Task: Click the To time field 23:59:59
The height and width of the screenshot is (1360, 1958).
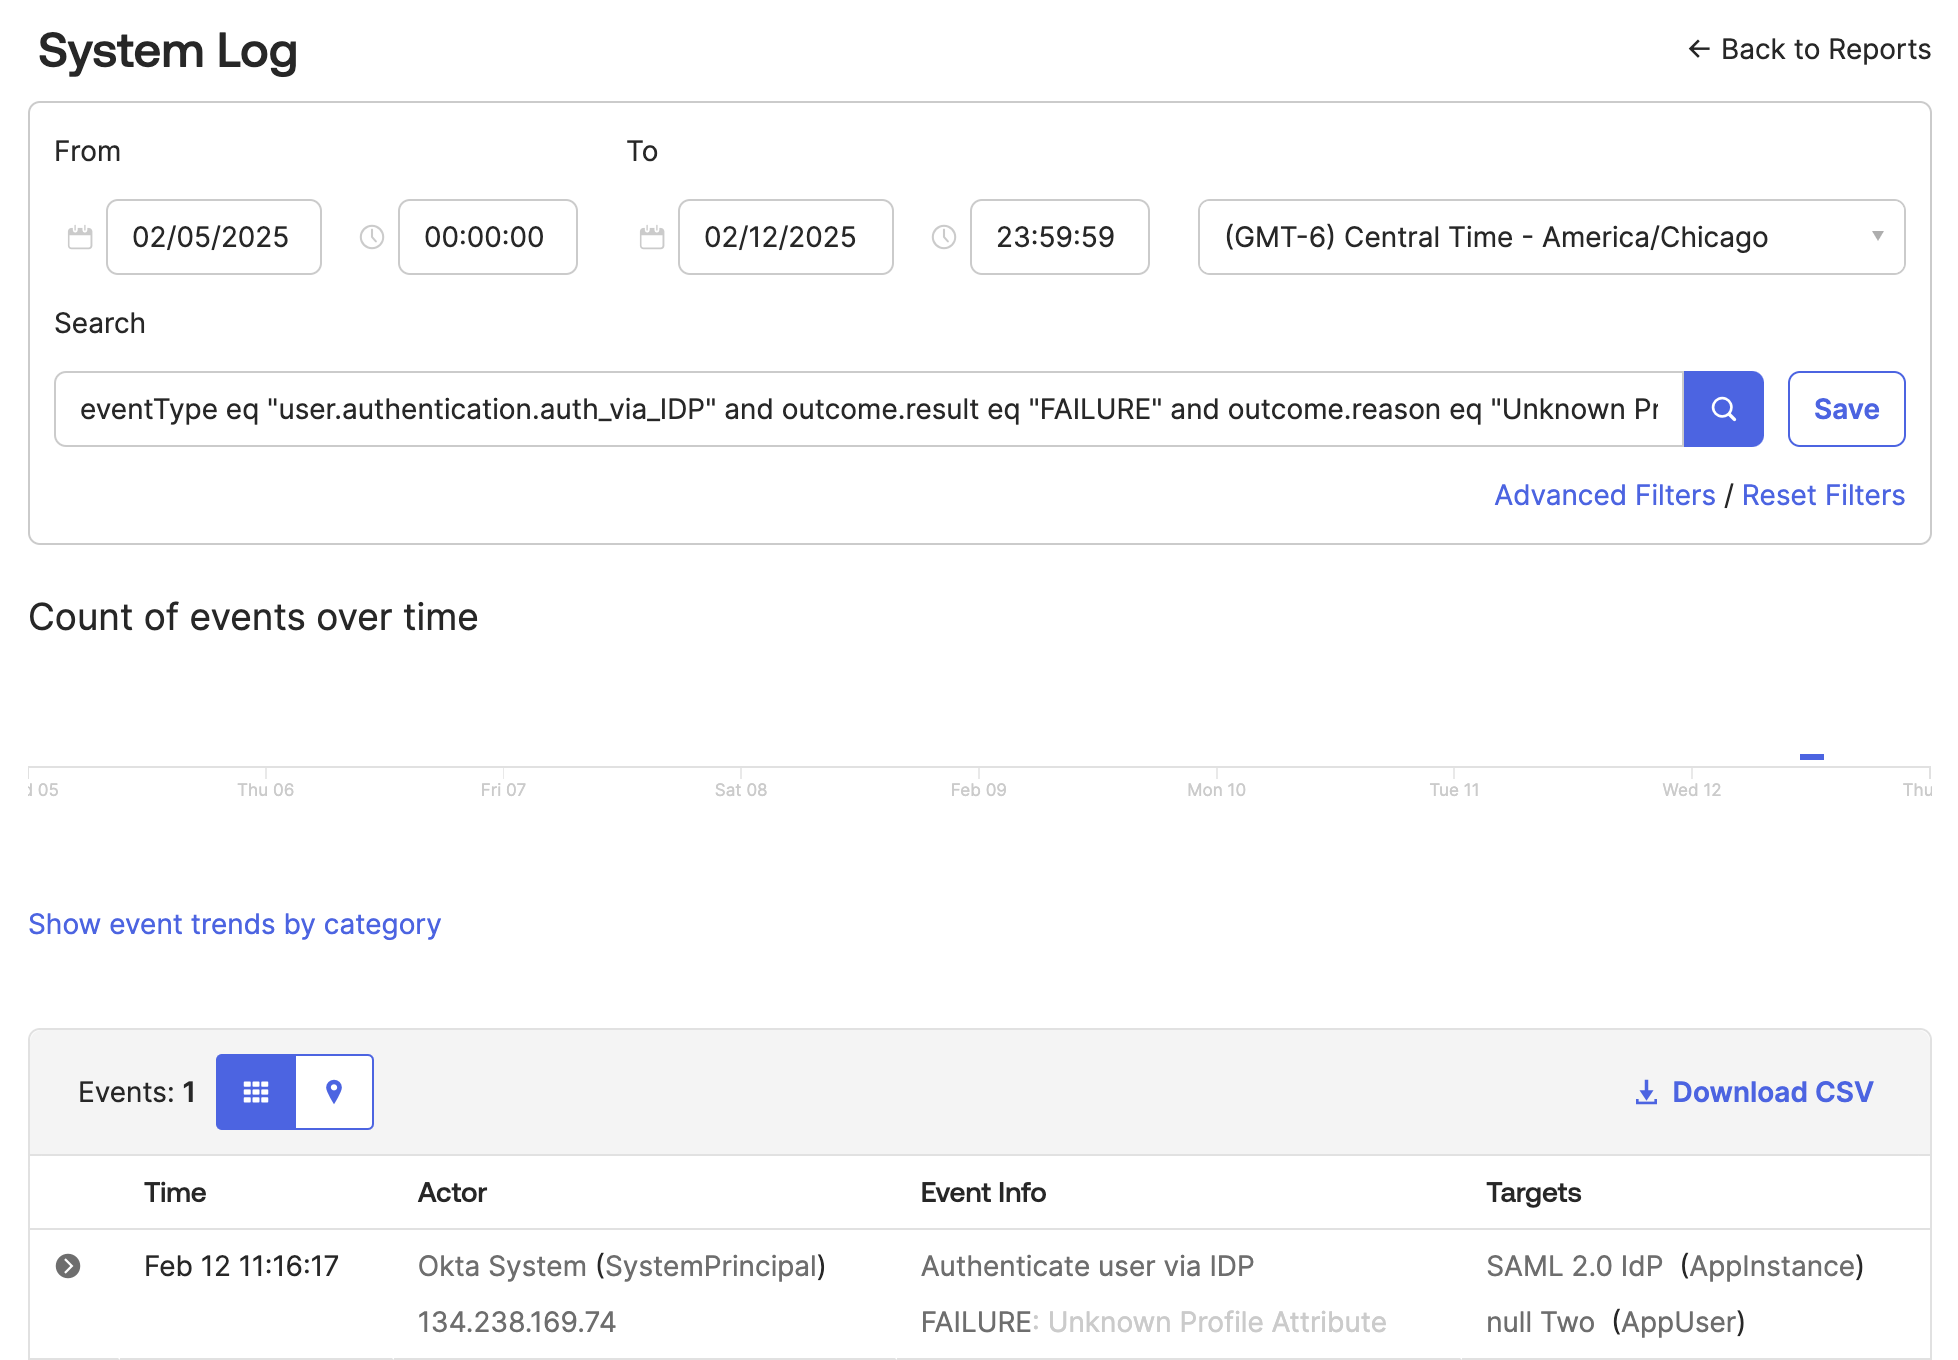Action: click(x=1058, y=237)
